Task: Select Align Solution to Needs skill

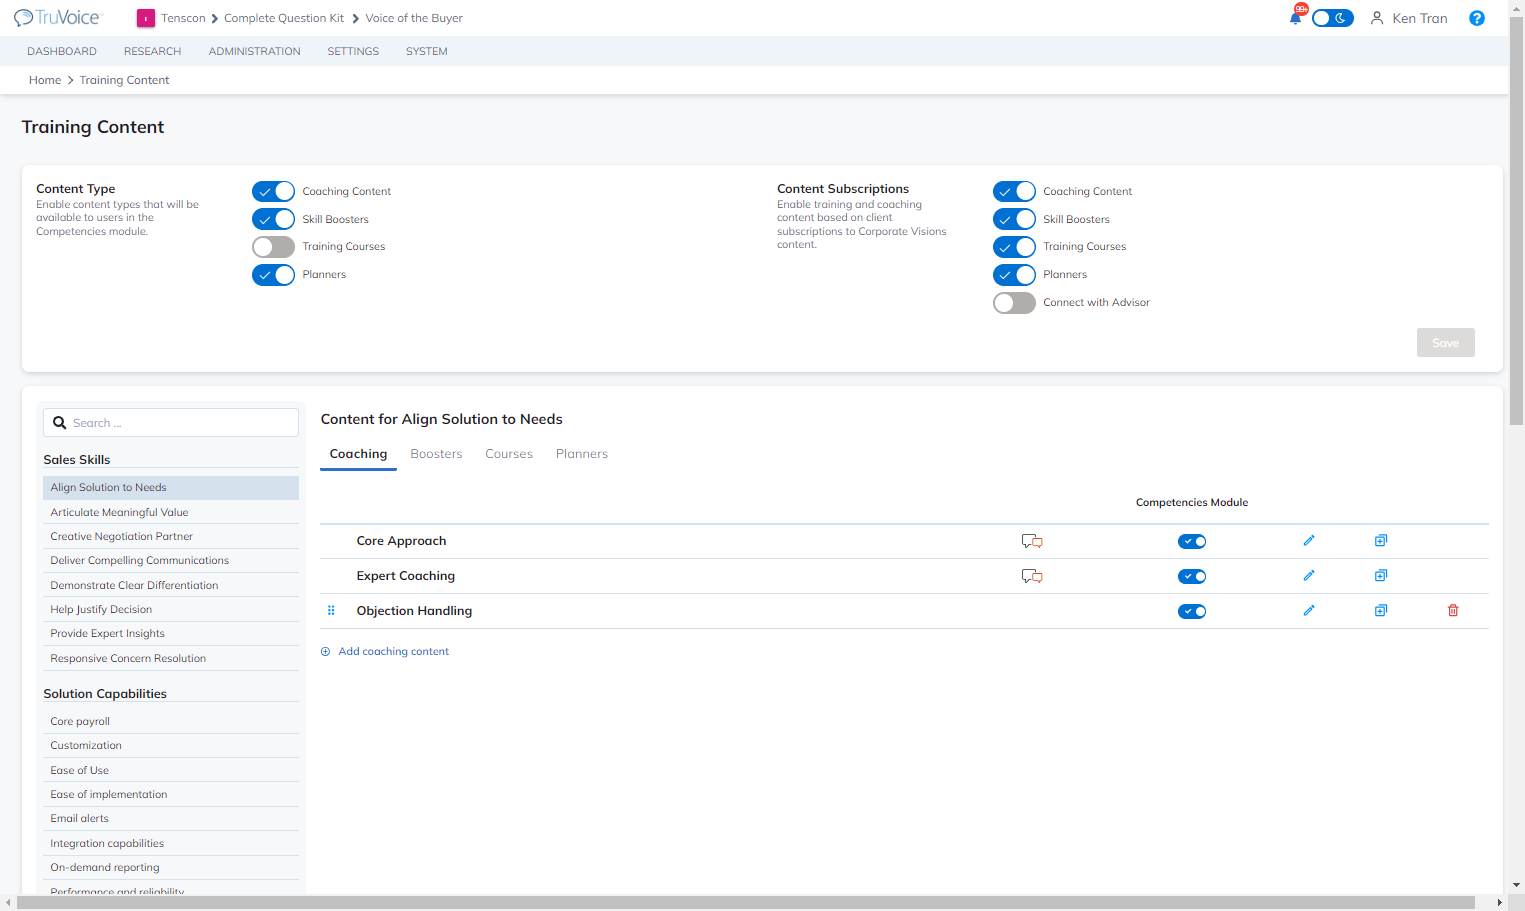Action: point(171,488)
